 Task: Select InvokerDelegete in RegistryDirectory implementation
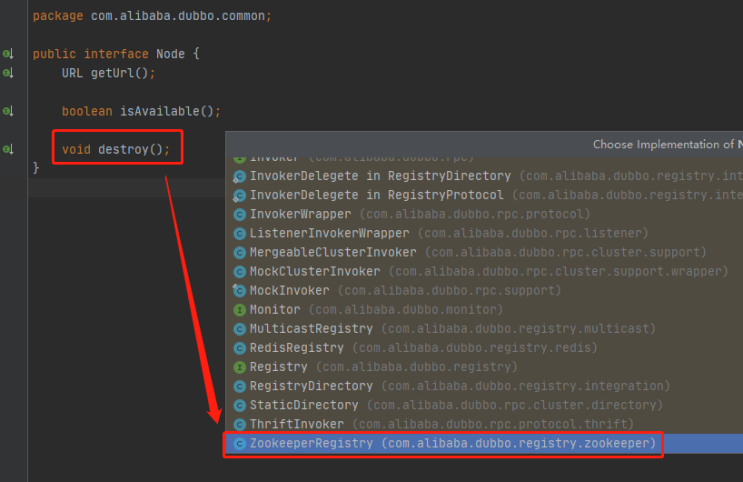pos(484,176)
